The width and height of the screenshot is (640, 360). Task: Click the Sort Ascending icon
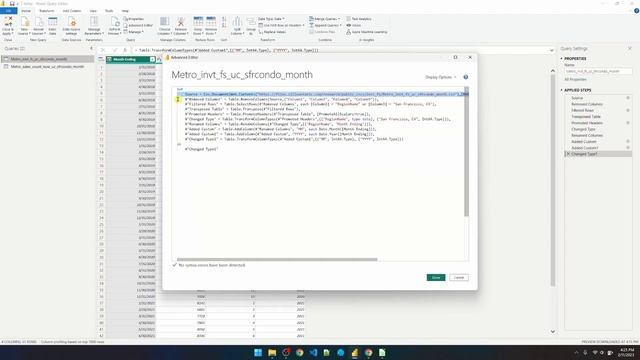click(224, 19)
